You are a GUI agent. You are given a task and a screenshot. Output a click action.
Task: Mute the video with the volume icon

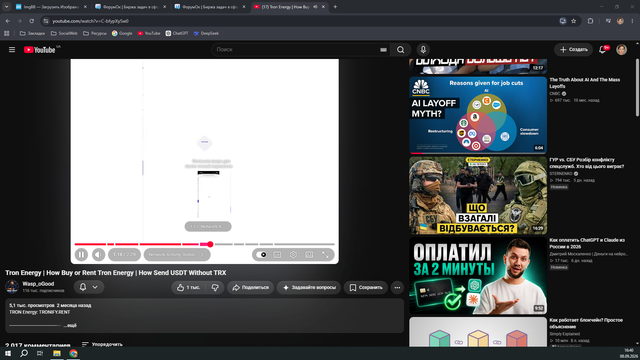[x=98, y=255]
